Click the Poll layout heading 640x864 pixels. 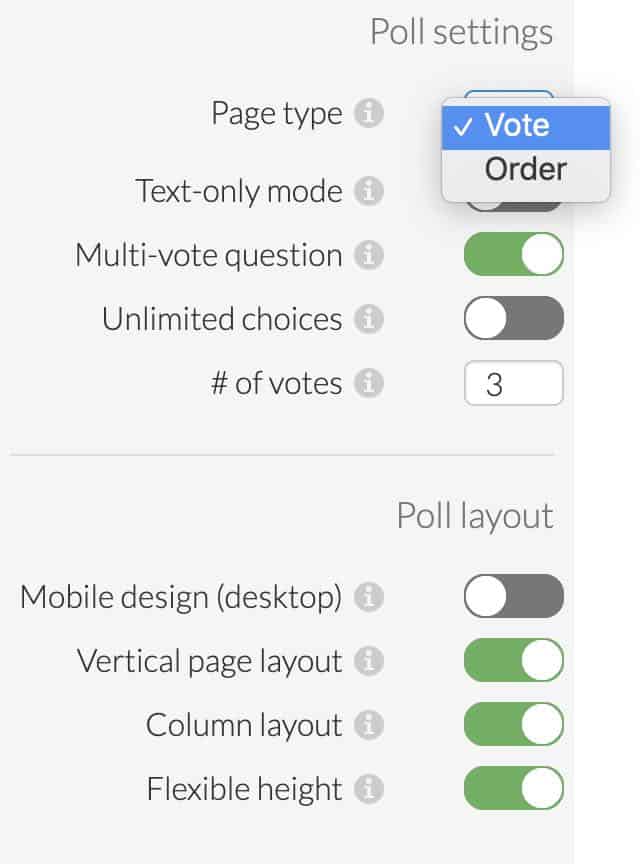(475, 516)
